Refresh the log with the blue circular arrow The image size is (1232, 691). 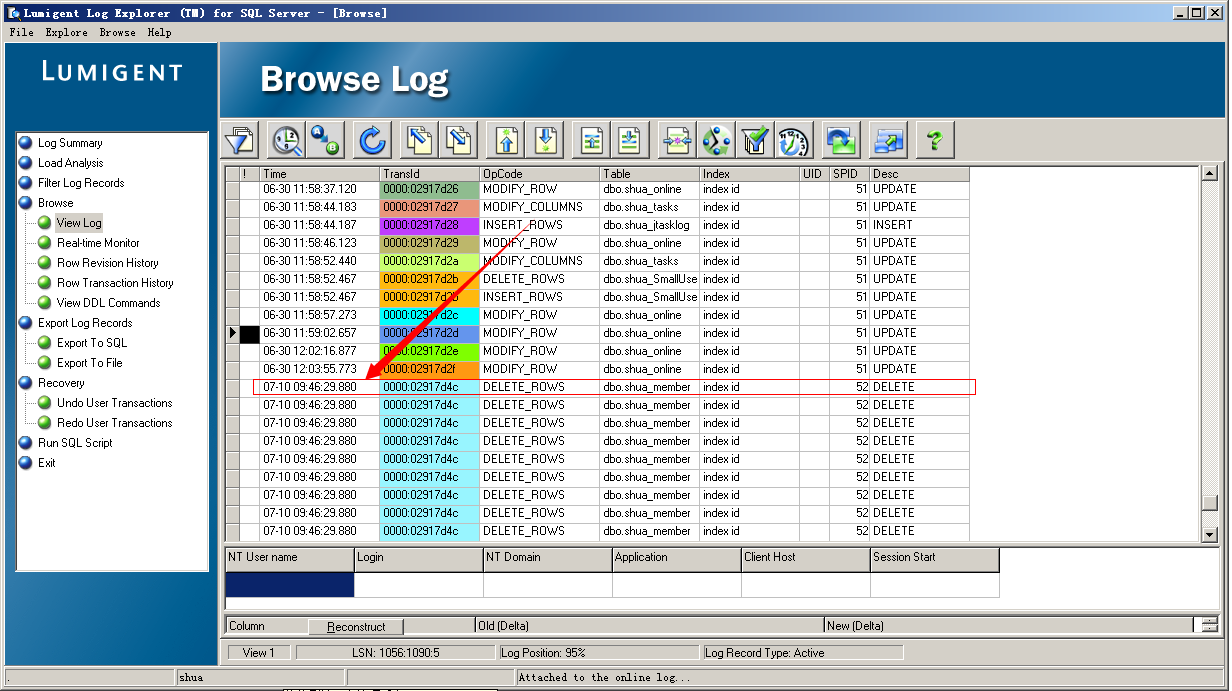coord(373,140)
